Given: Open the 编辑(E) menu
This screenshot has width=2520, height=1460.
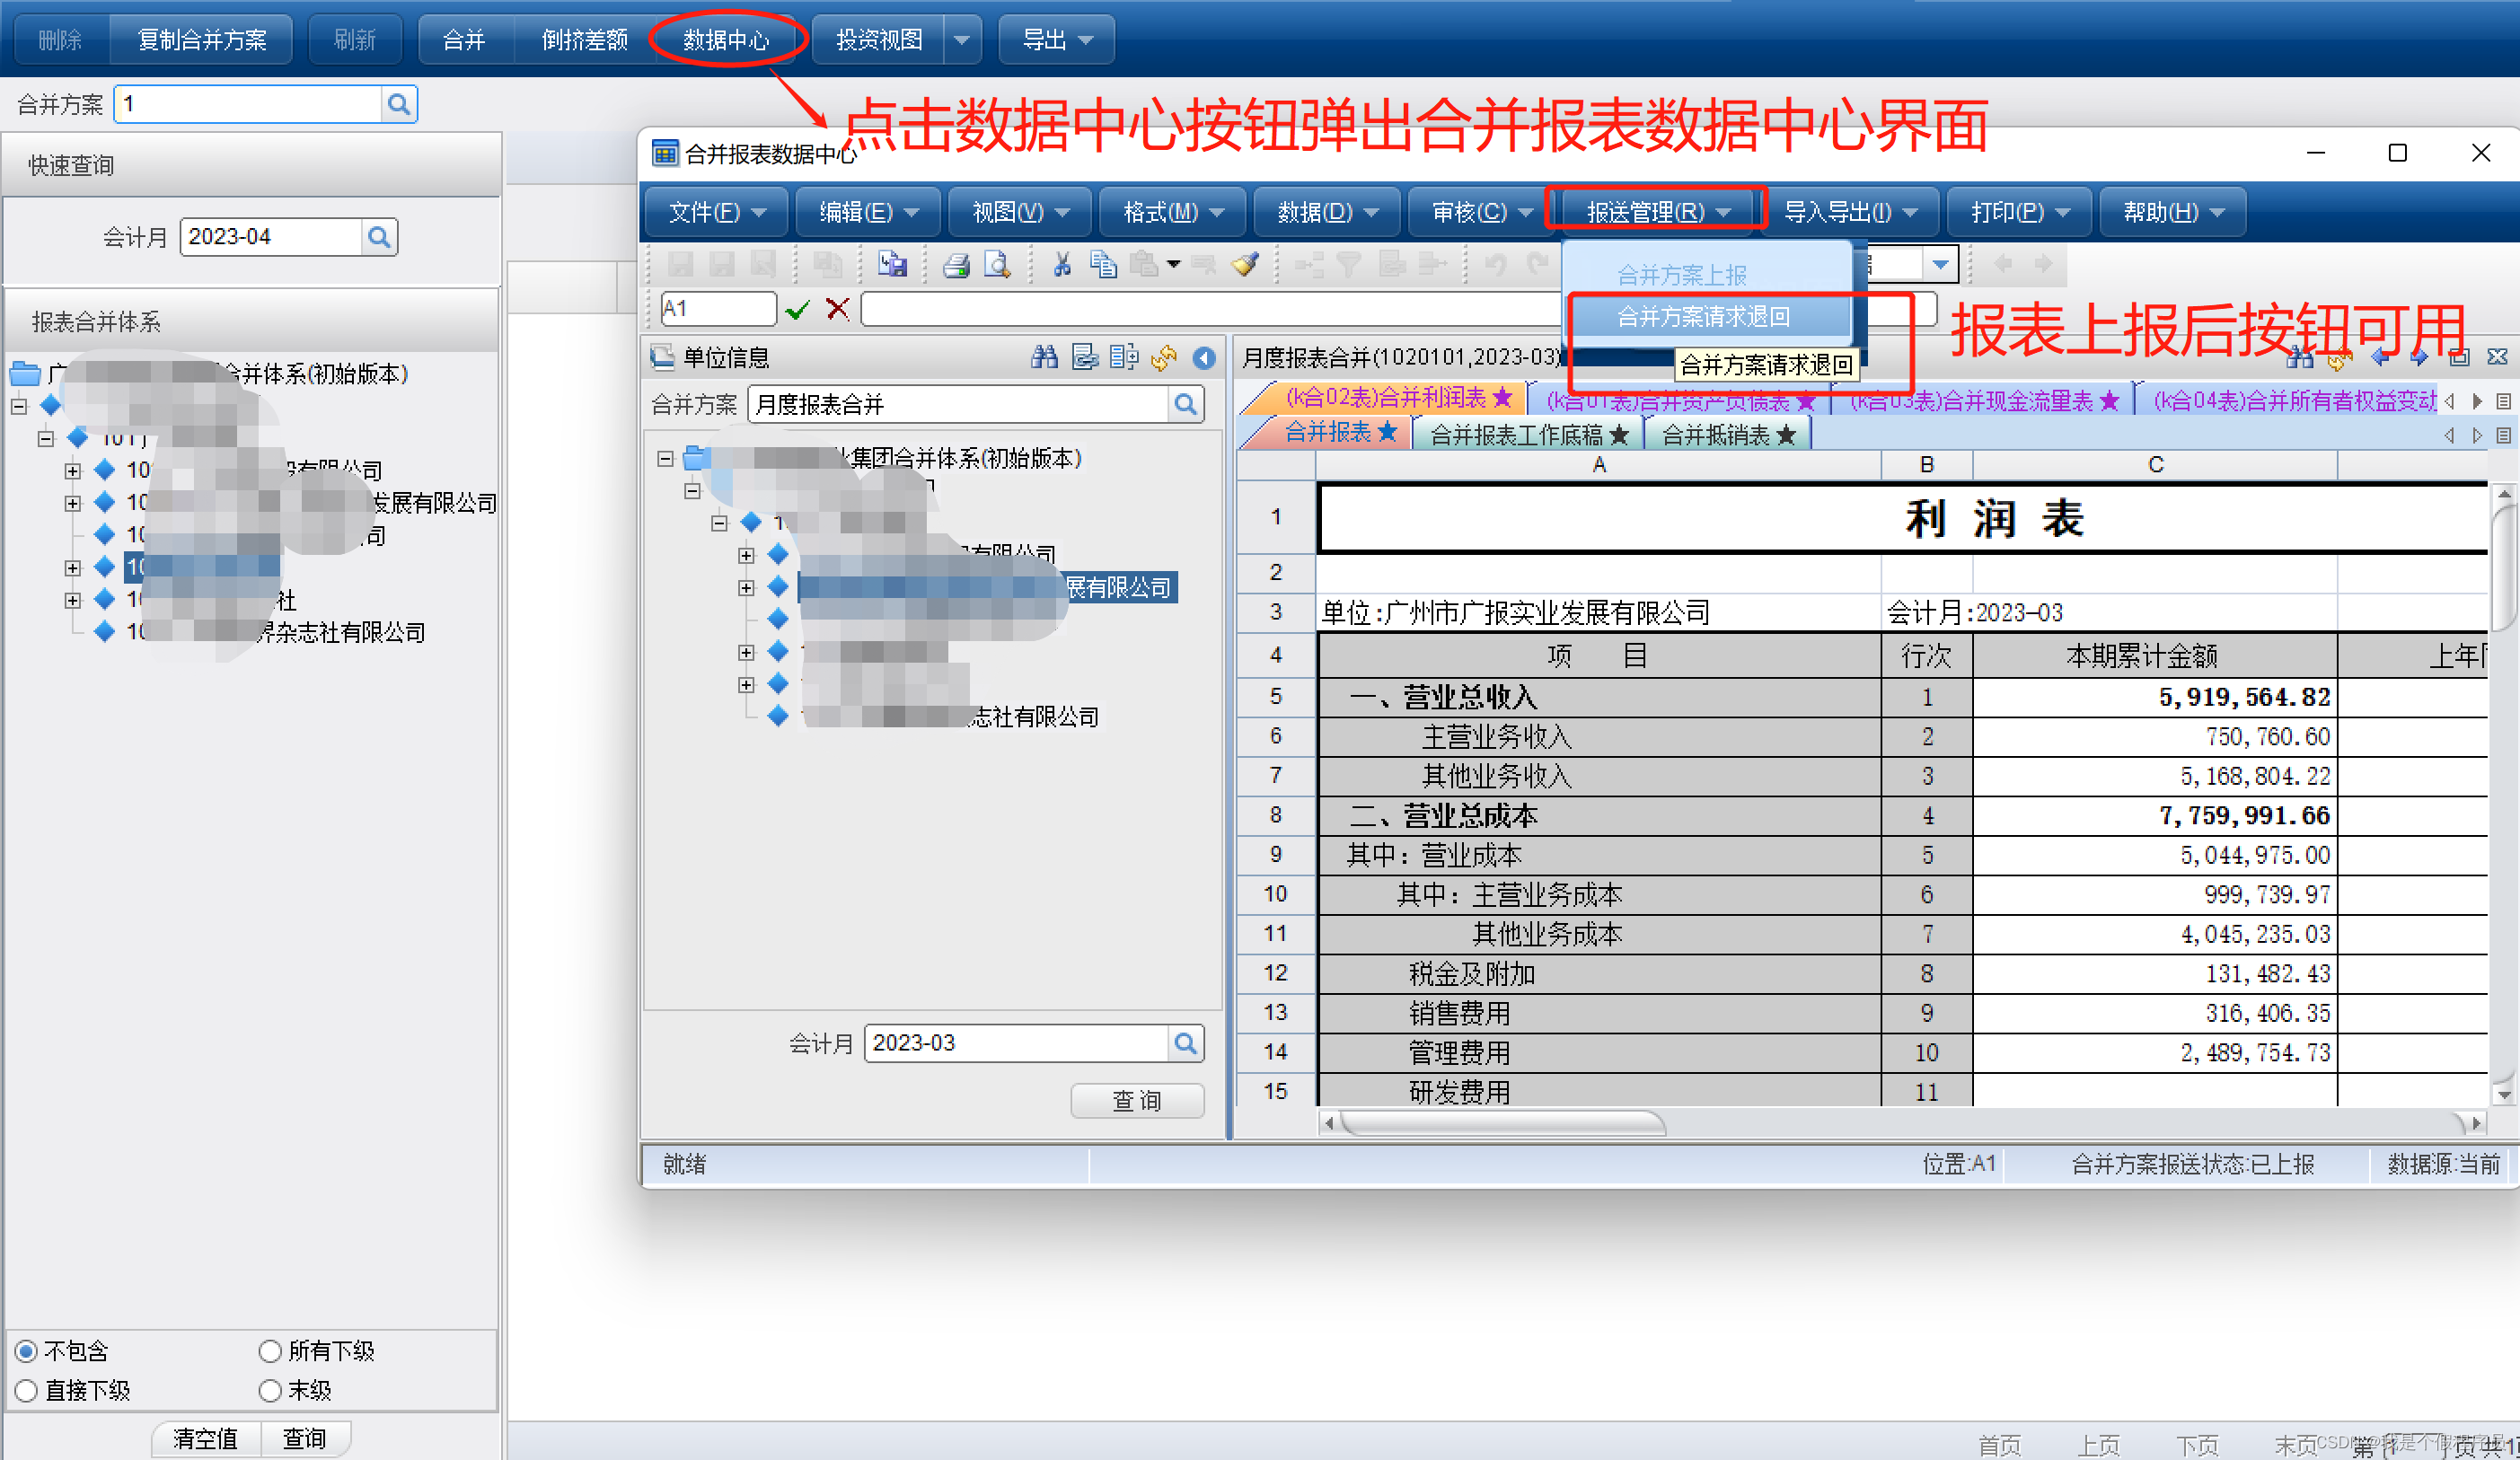Looking at the screenshot, I should coord(868,212).
